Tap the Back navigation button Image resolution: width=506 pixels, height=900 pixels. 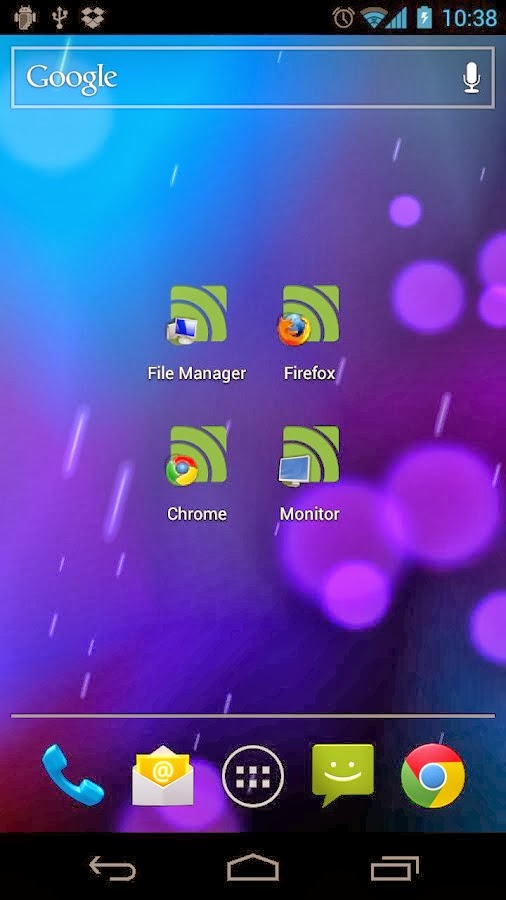112,868
